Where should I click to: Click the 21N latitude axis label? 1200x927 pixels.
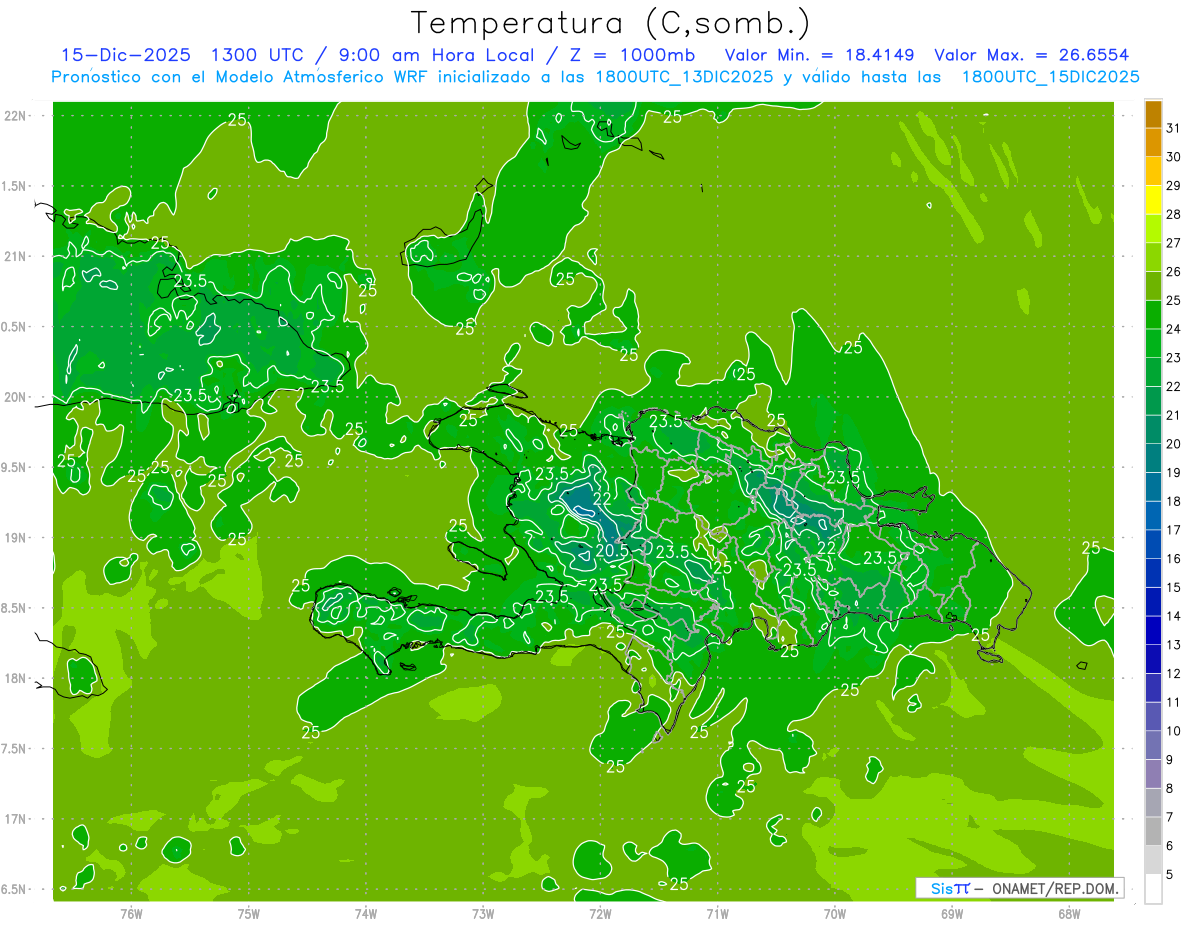[15, 256]
